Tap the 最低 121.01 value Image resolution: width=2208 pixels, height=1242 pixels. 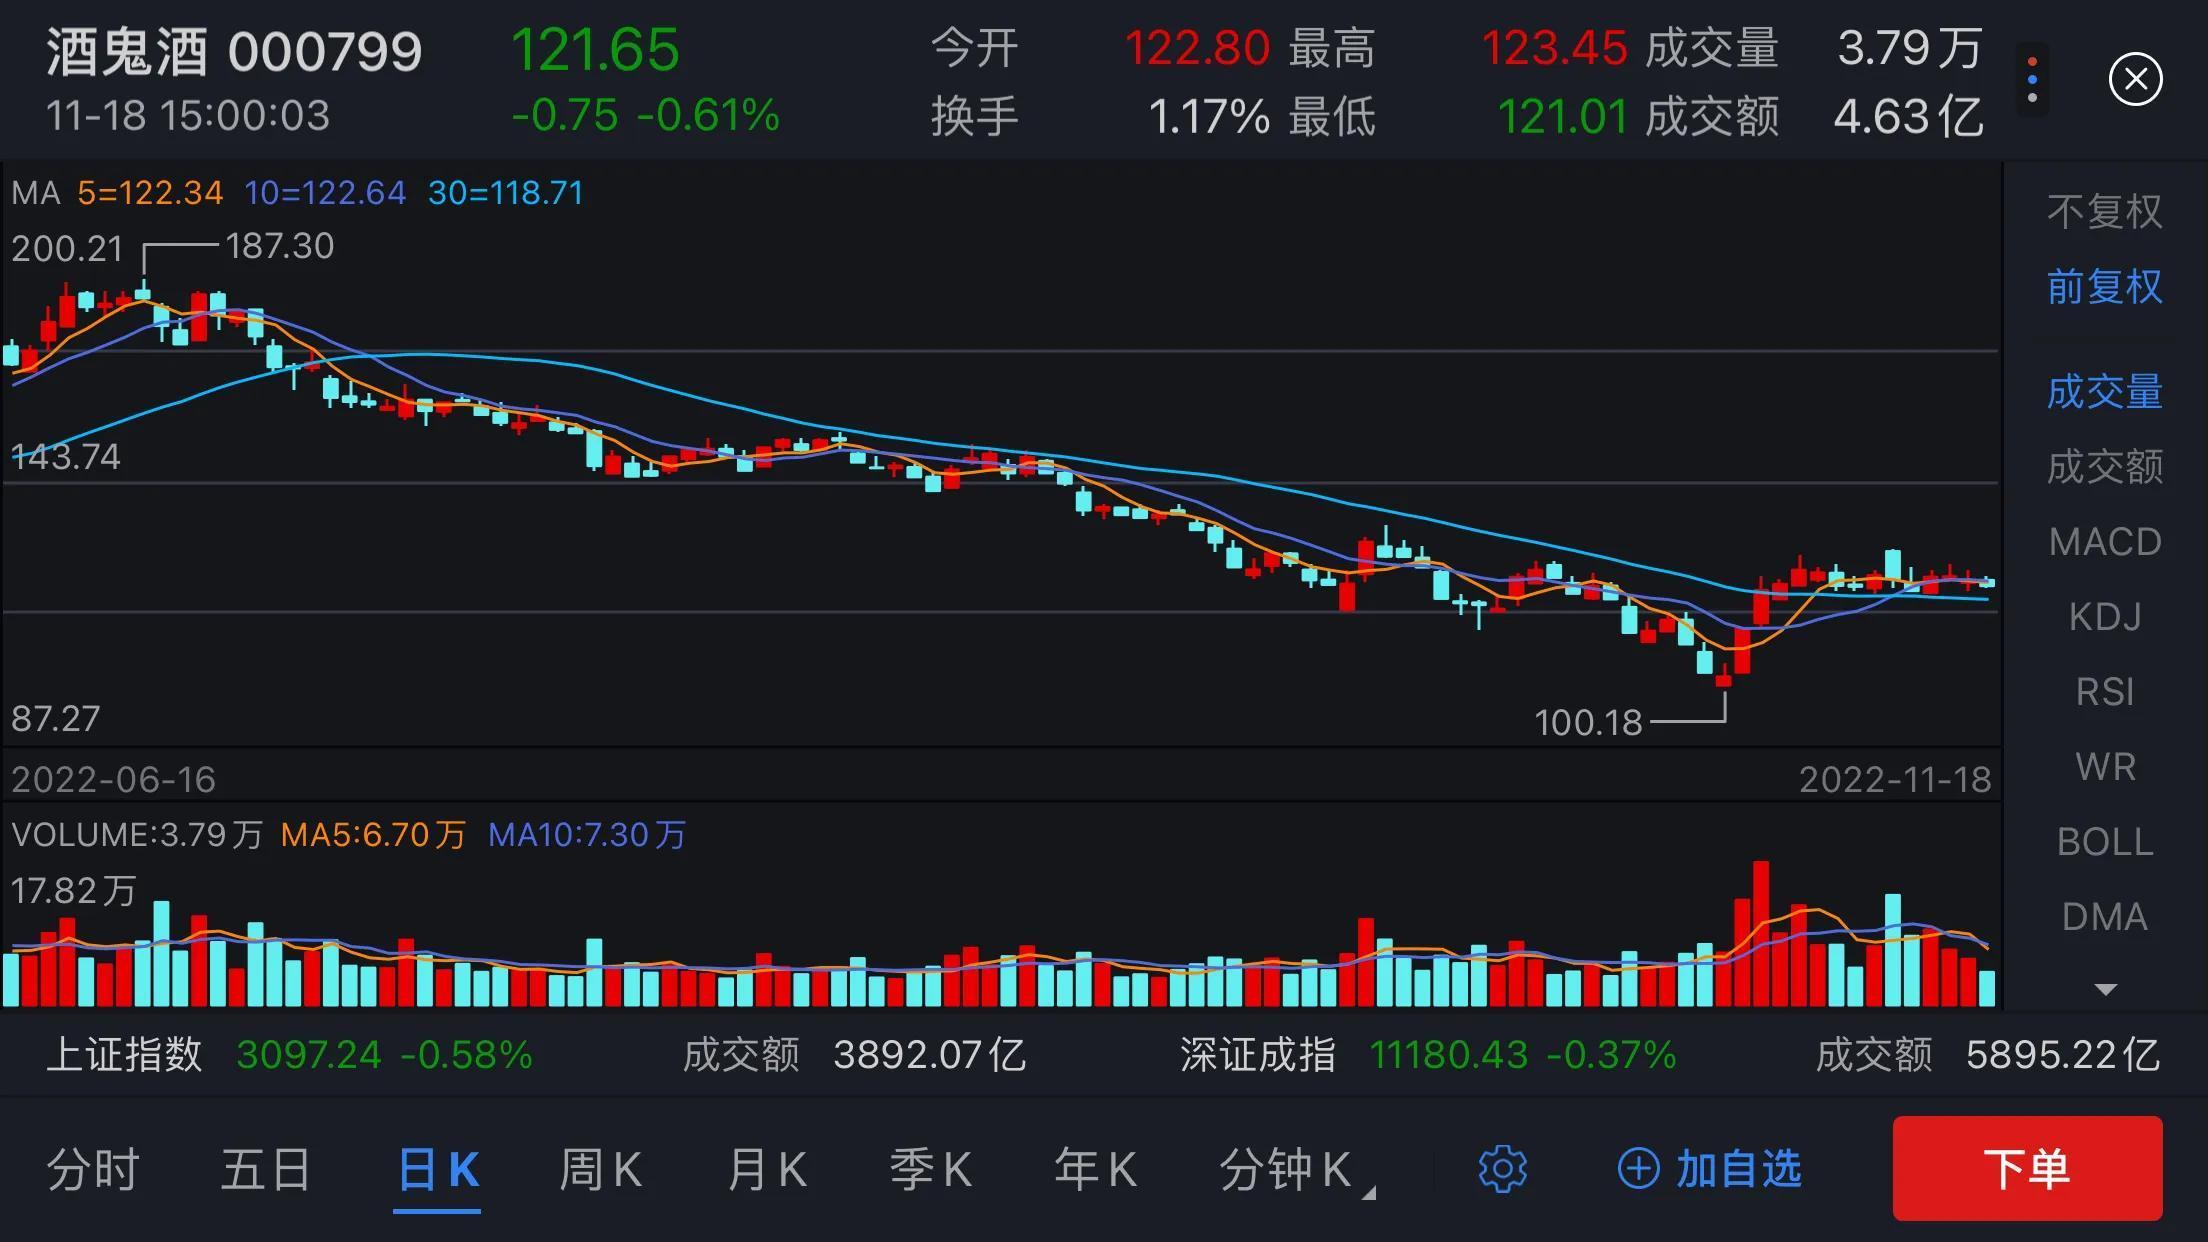pyautogui.click(x=1563, y=117)
